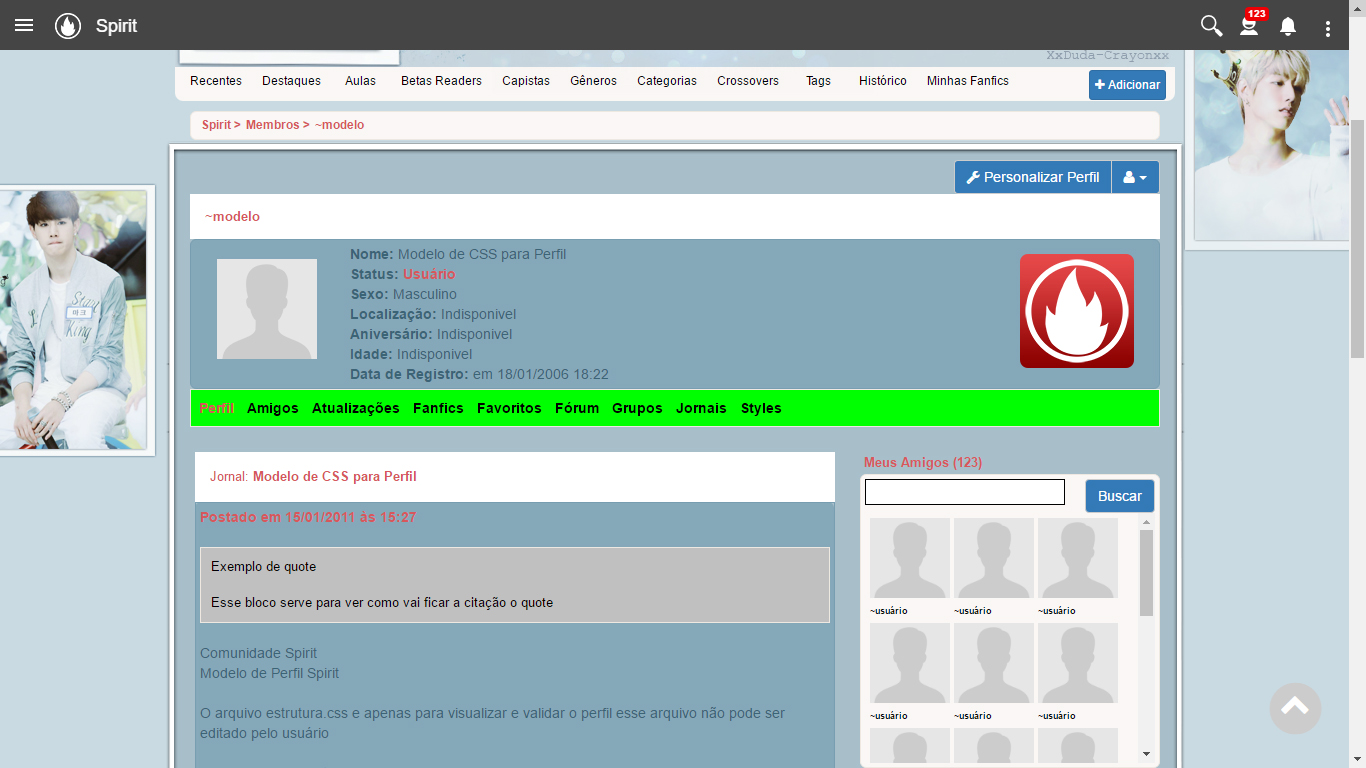Screen dimensions: 1366x768
Task: Click the red Spirit flame badge
Action: tap(1077, 311)
